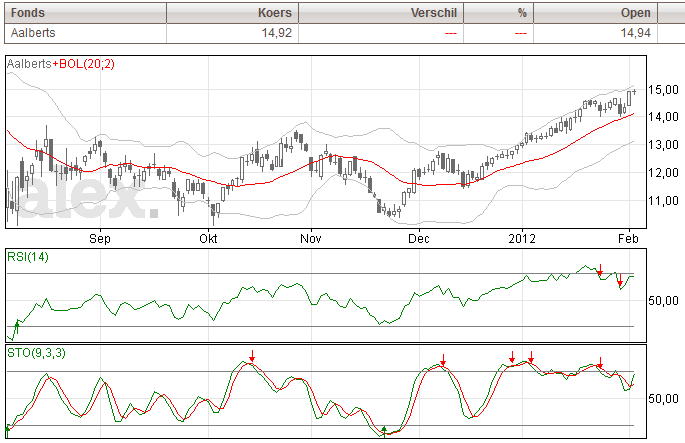Image resolution: width=685 pixels, height=443 pixels.
Task: Click the Verschil column header
Action: tap(381, 13)
